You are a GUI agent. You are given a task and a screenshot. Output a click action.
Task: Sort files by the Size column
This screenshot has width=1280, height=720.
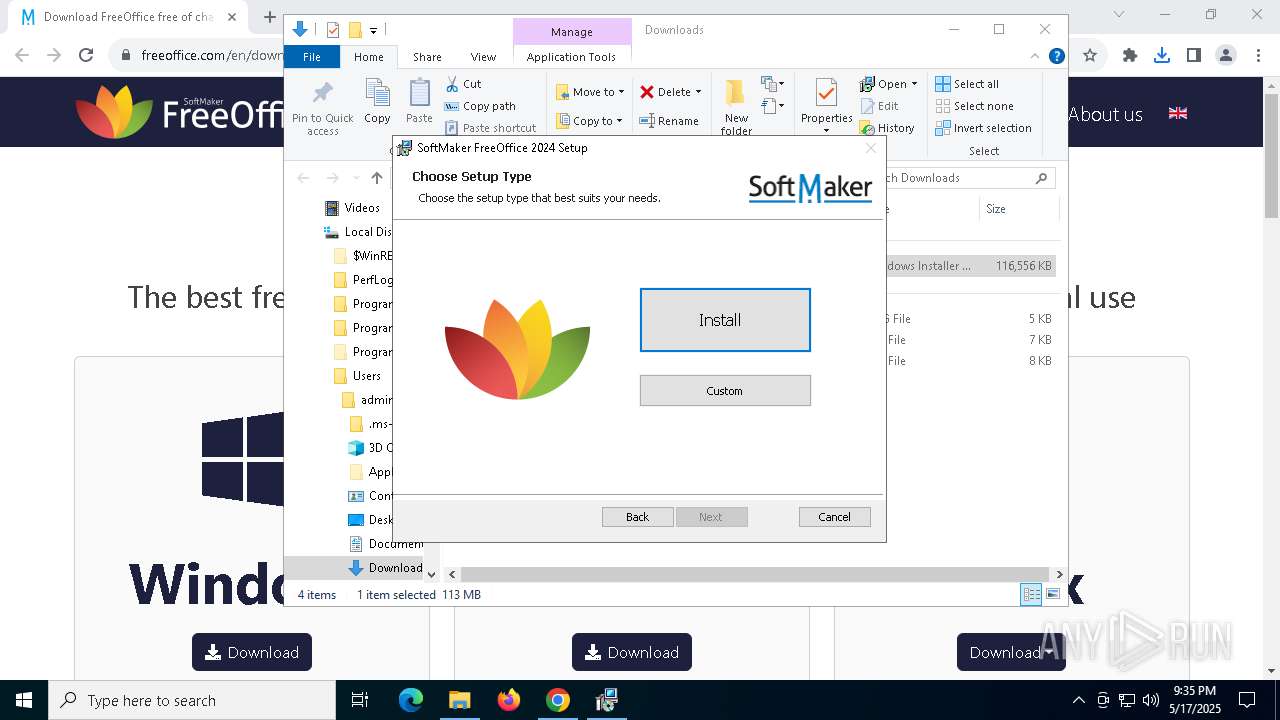[1017, 209]
